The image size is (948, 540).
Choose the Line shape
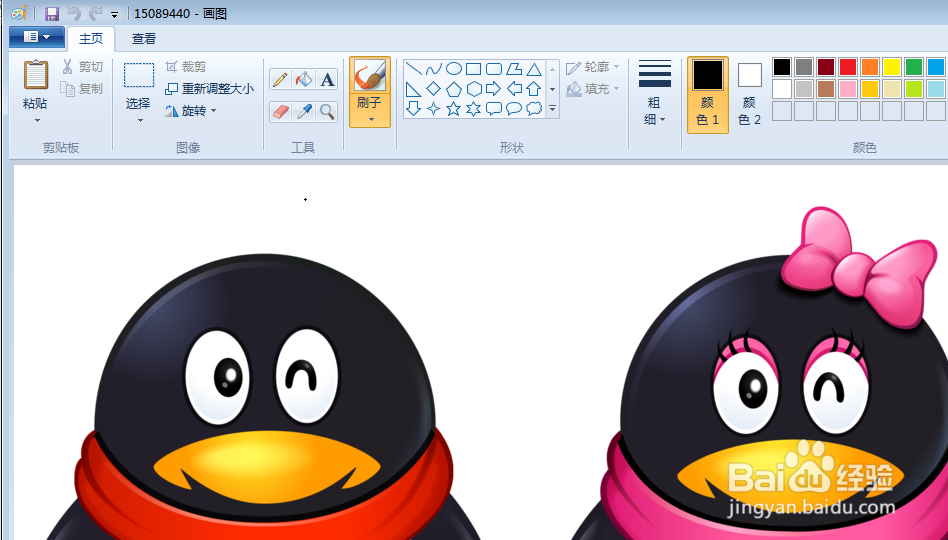click(414, 68)
